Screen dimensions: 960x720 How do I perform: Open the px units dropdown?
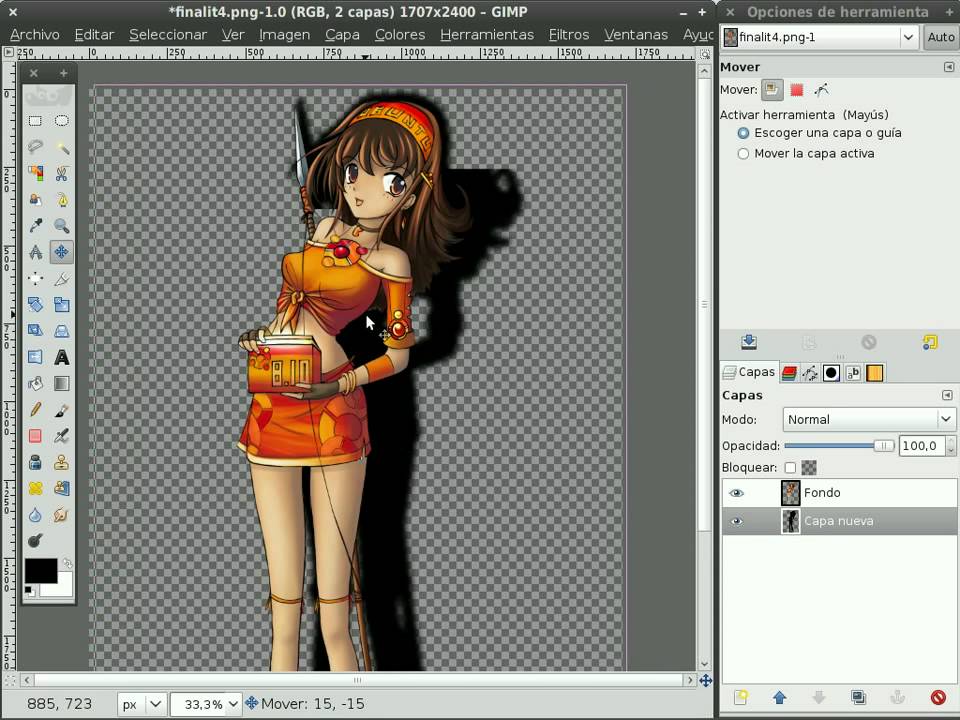142,704
